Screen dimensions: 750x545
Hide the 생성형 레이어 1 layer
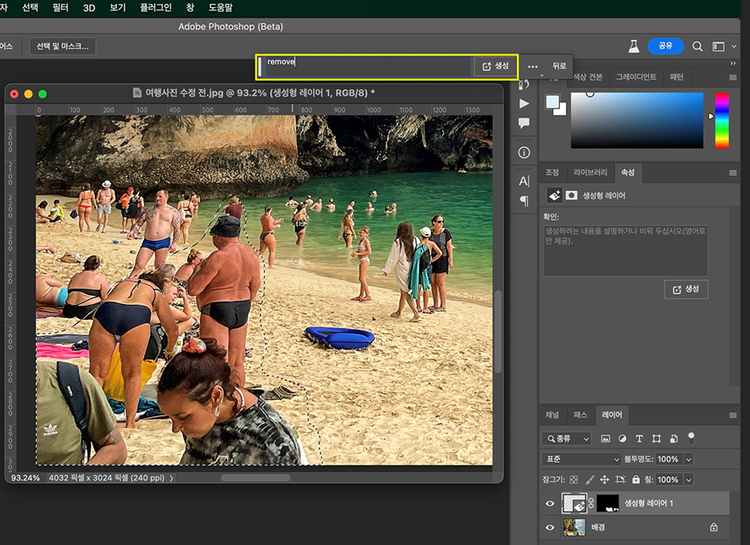(549, 503)
